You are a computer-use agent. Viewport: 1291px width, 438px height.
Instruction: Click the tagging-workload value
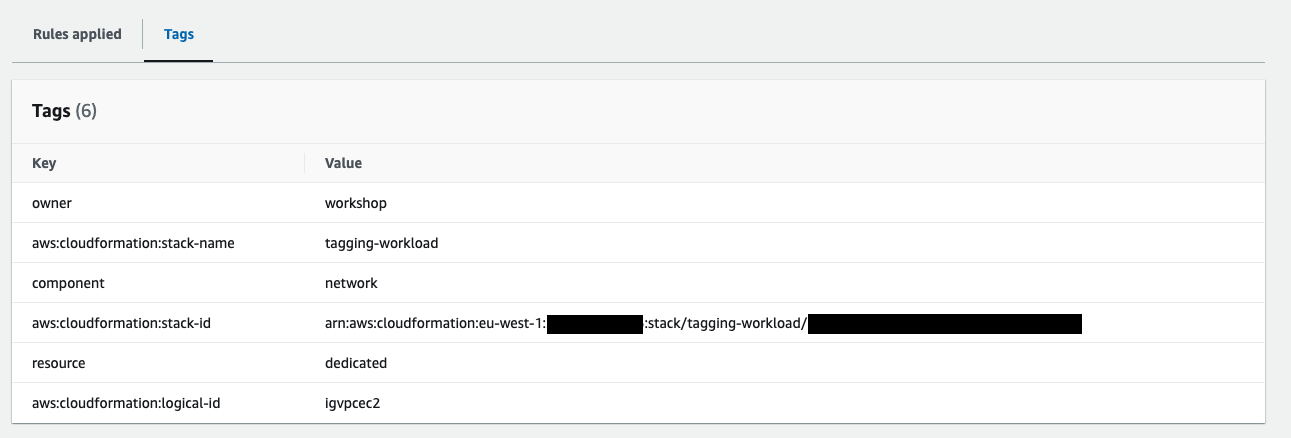point(382,243)
